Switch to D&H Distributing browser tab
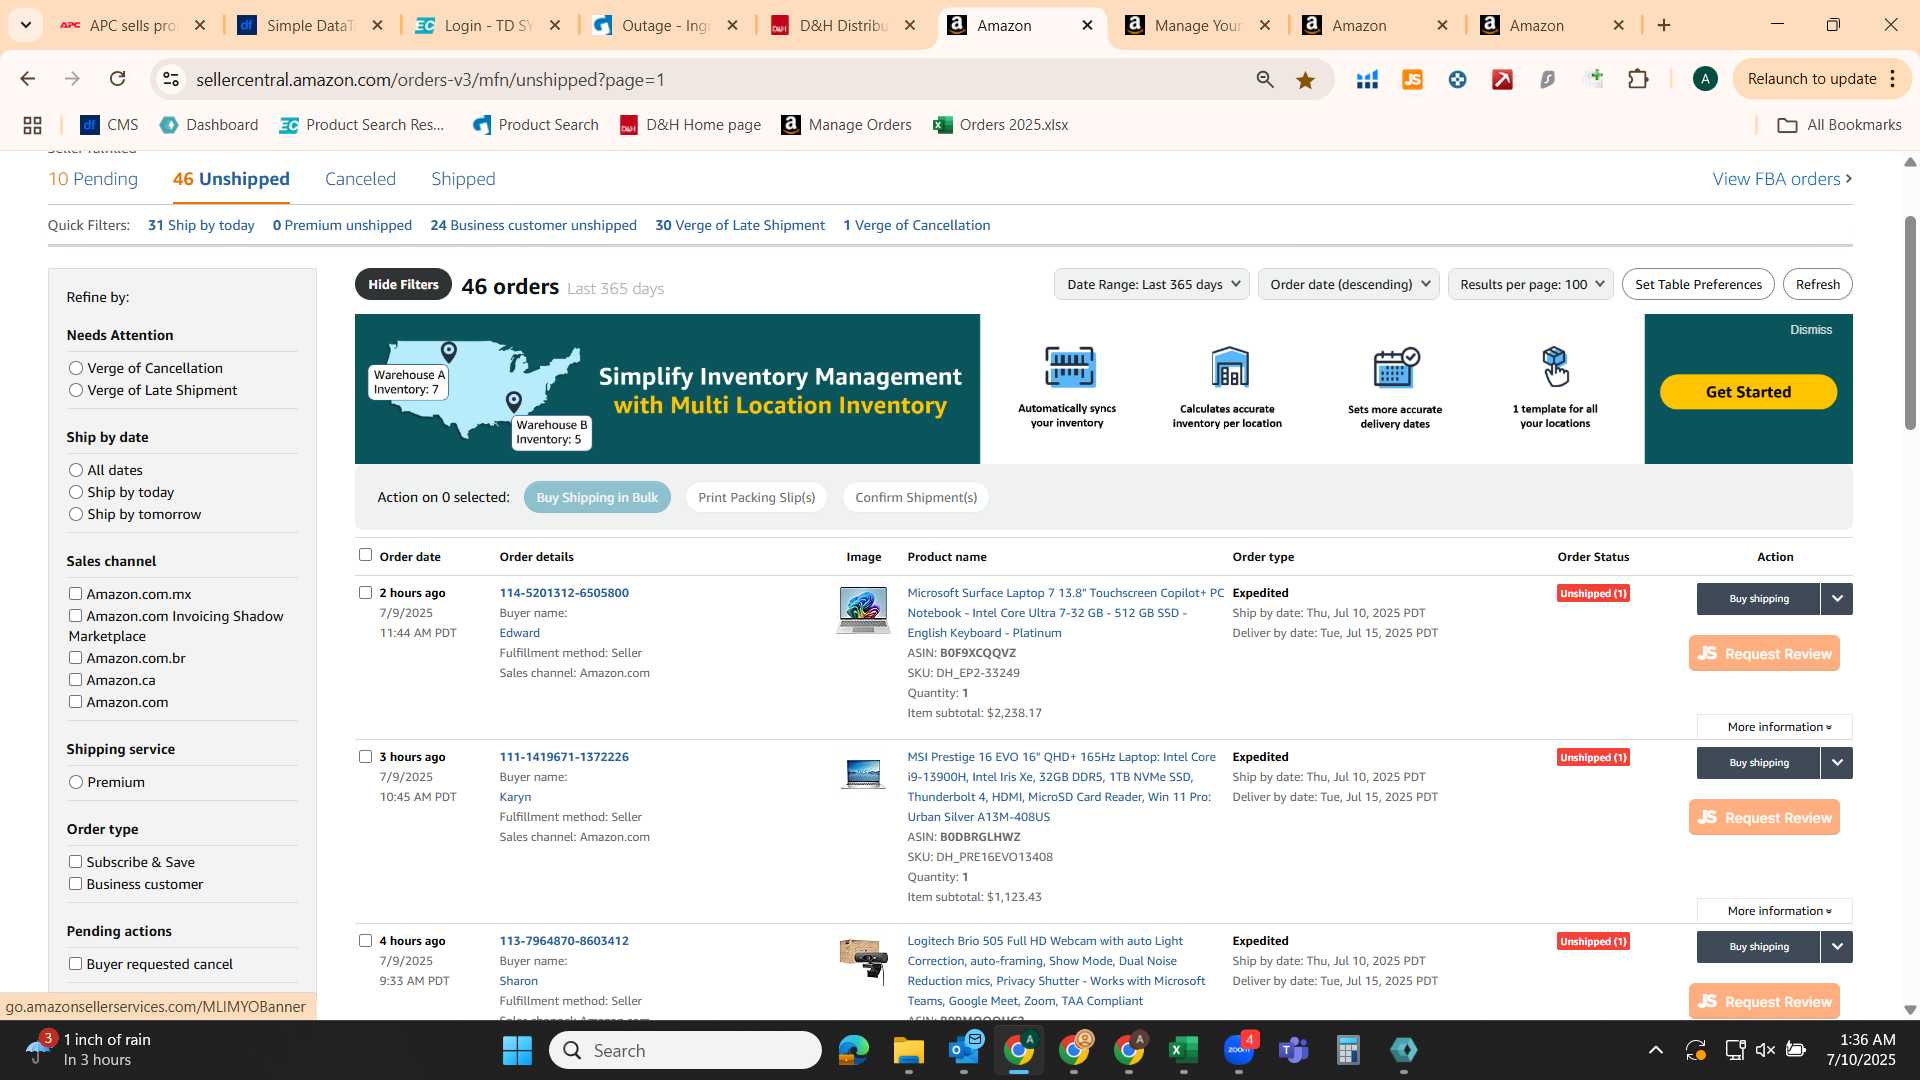1920x1080 pixels. (x=843, y=25)
